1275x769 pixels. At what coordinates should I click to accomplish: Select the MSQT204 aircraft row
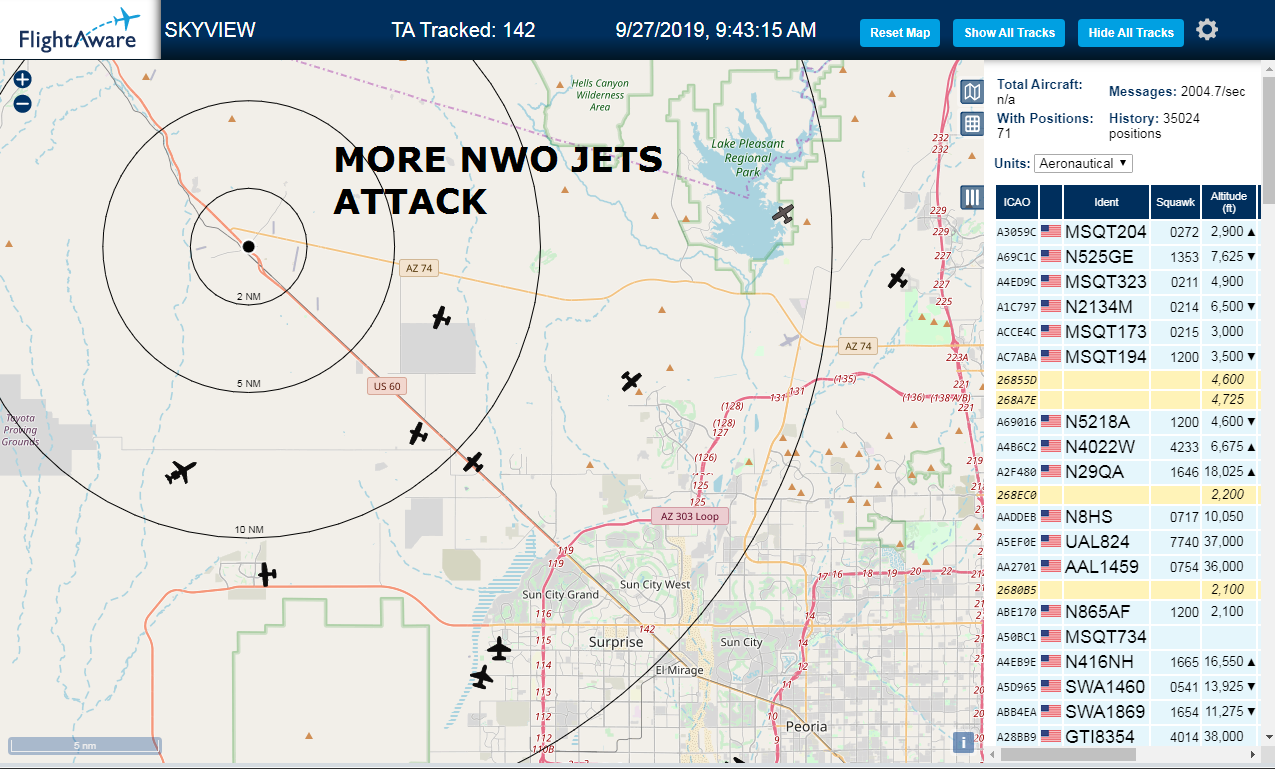(x=1127, y=232)
